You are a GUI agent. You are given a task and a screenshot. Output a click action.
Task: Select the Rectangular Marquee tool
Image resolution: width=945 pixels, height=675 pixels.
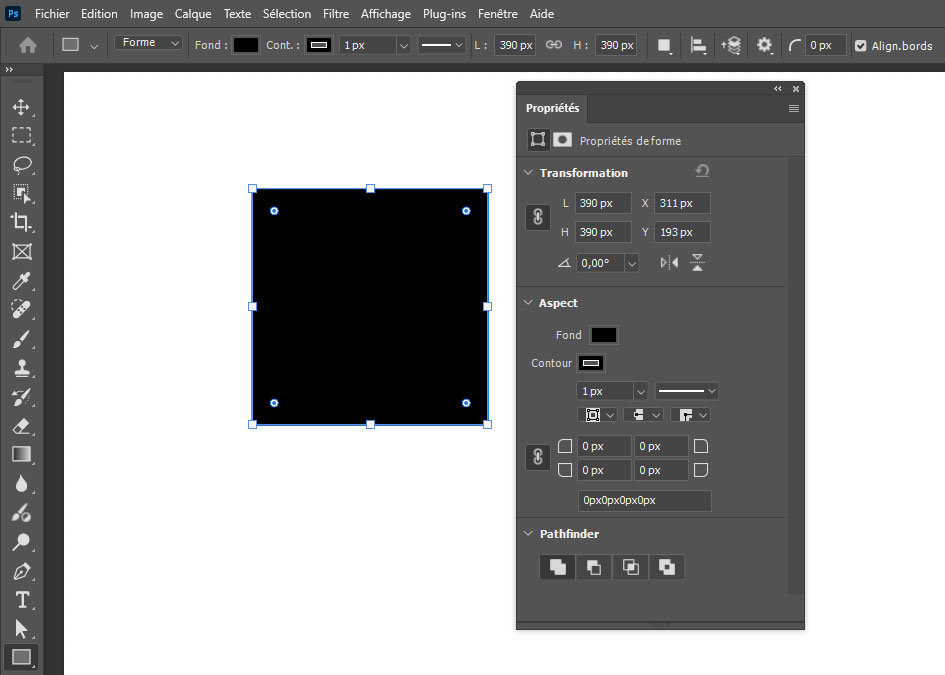pos(21,136)
